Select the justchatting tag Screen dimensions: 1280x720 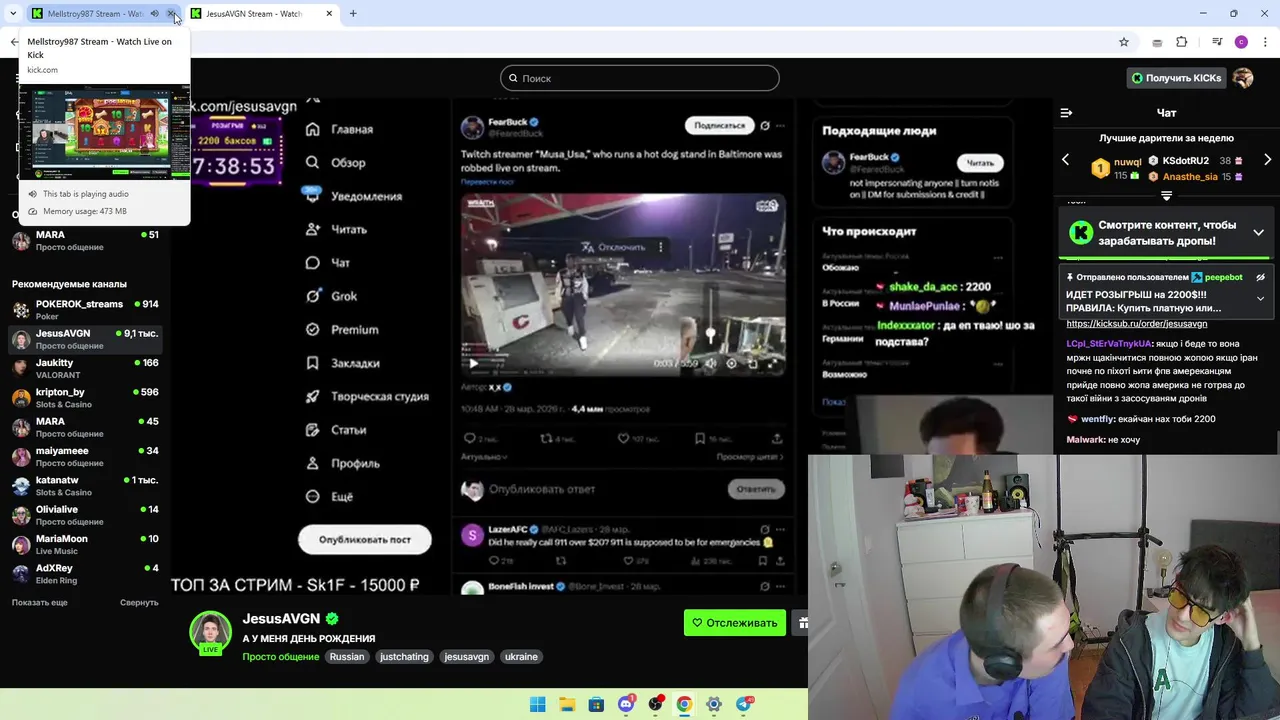404,657
